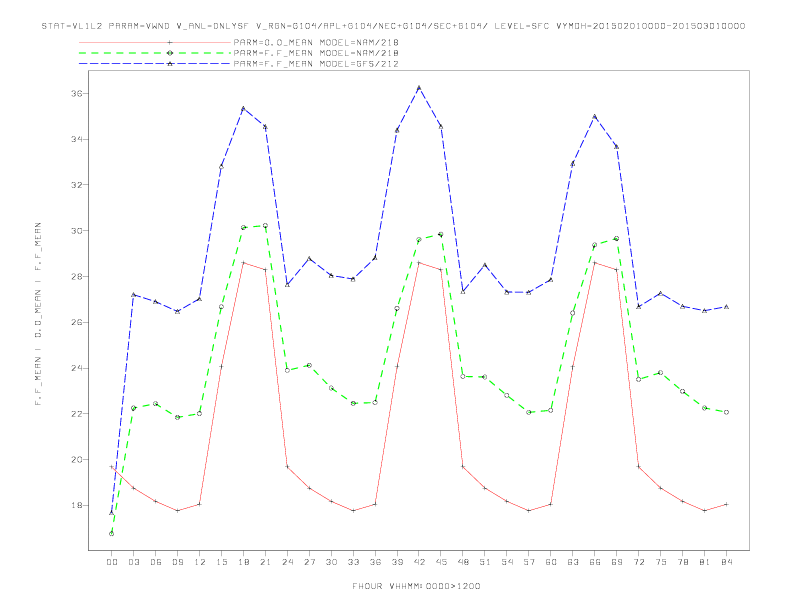Image resolution: width=792 pixels, height=612 pixels.
Task: Click x-axis forecast hour label 48
Action: click(x=463, y=562)
